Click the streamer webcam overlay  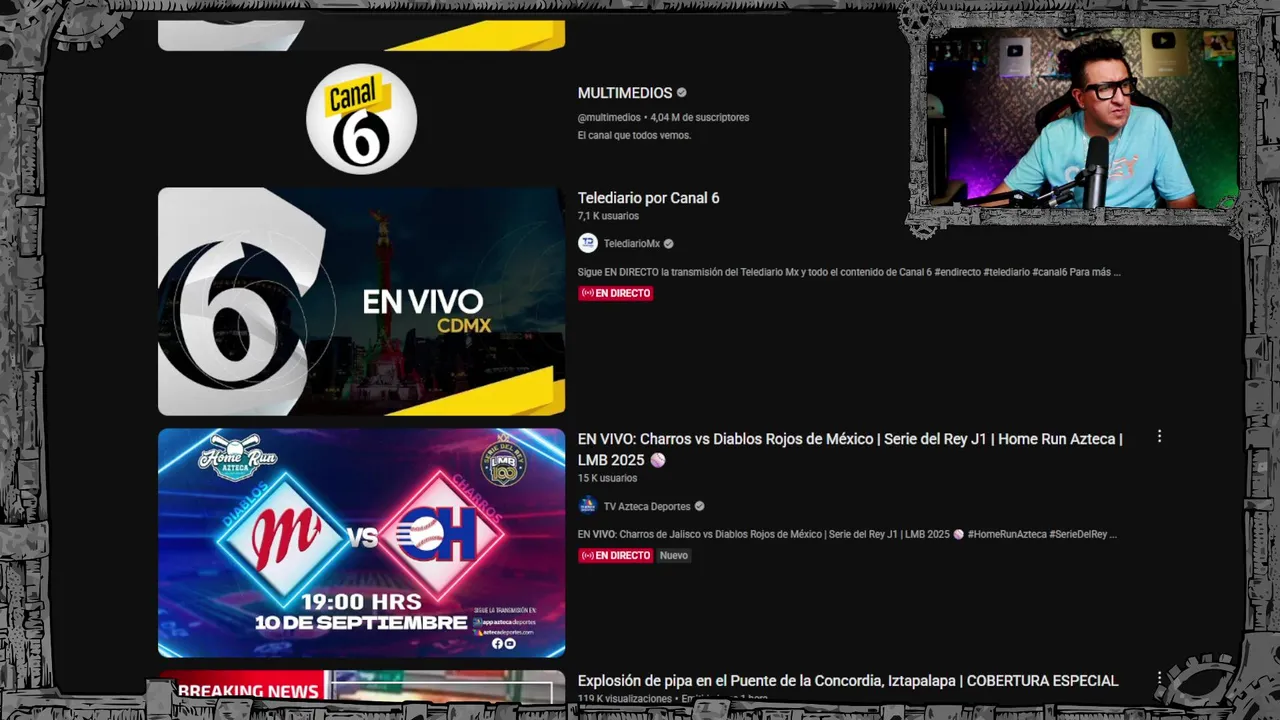click(1083, 118)
